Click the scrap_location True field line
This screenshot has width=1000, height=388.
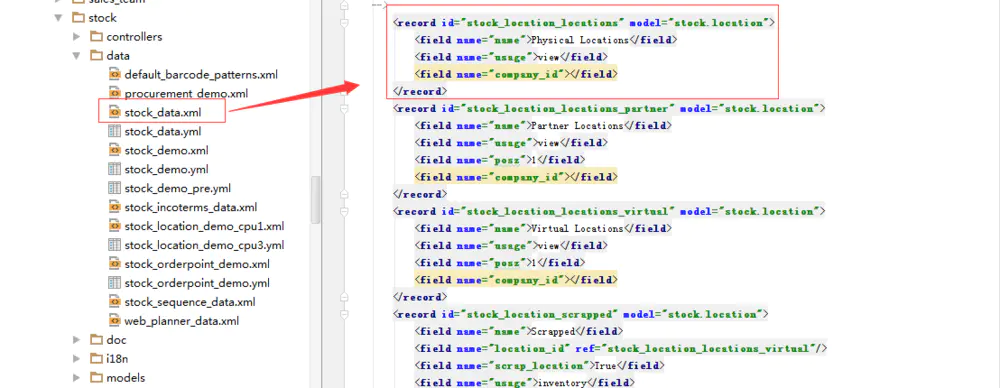pos(540,366)
